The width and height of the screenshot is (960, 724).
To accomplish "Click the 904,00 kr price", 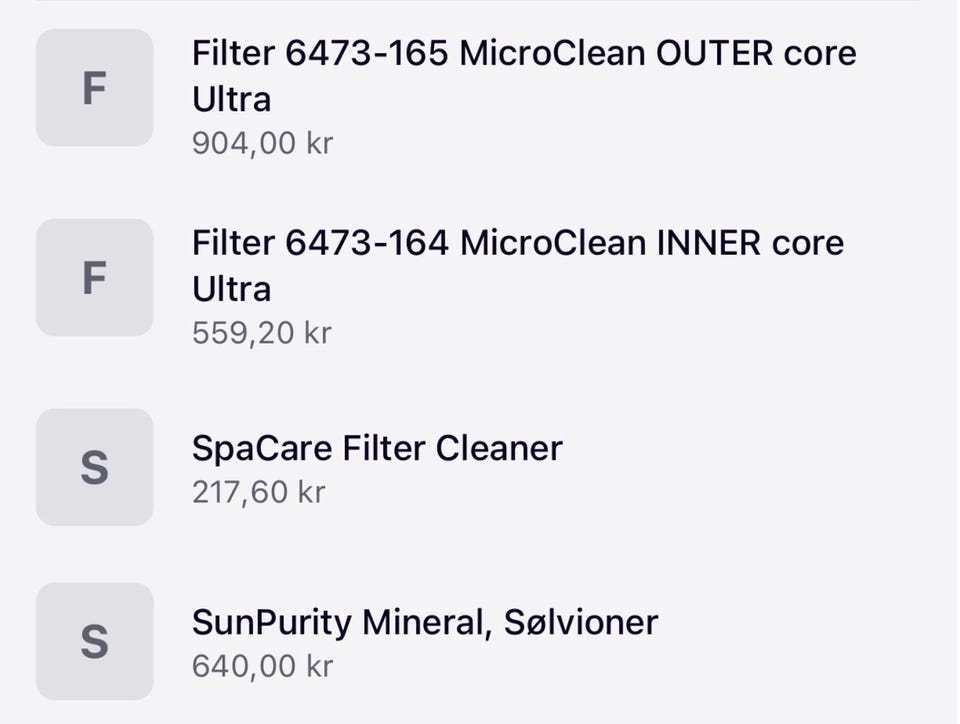I will click(x=263, y=143).
